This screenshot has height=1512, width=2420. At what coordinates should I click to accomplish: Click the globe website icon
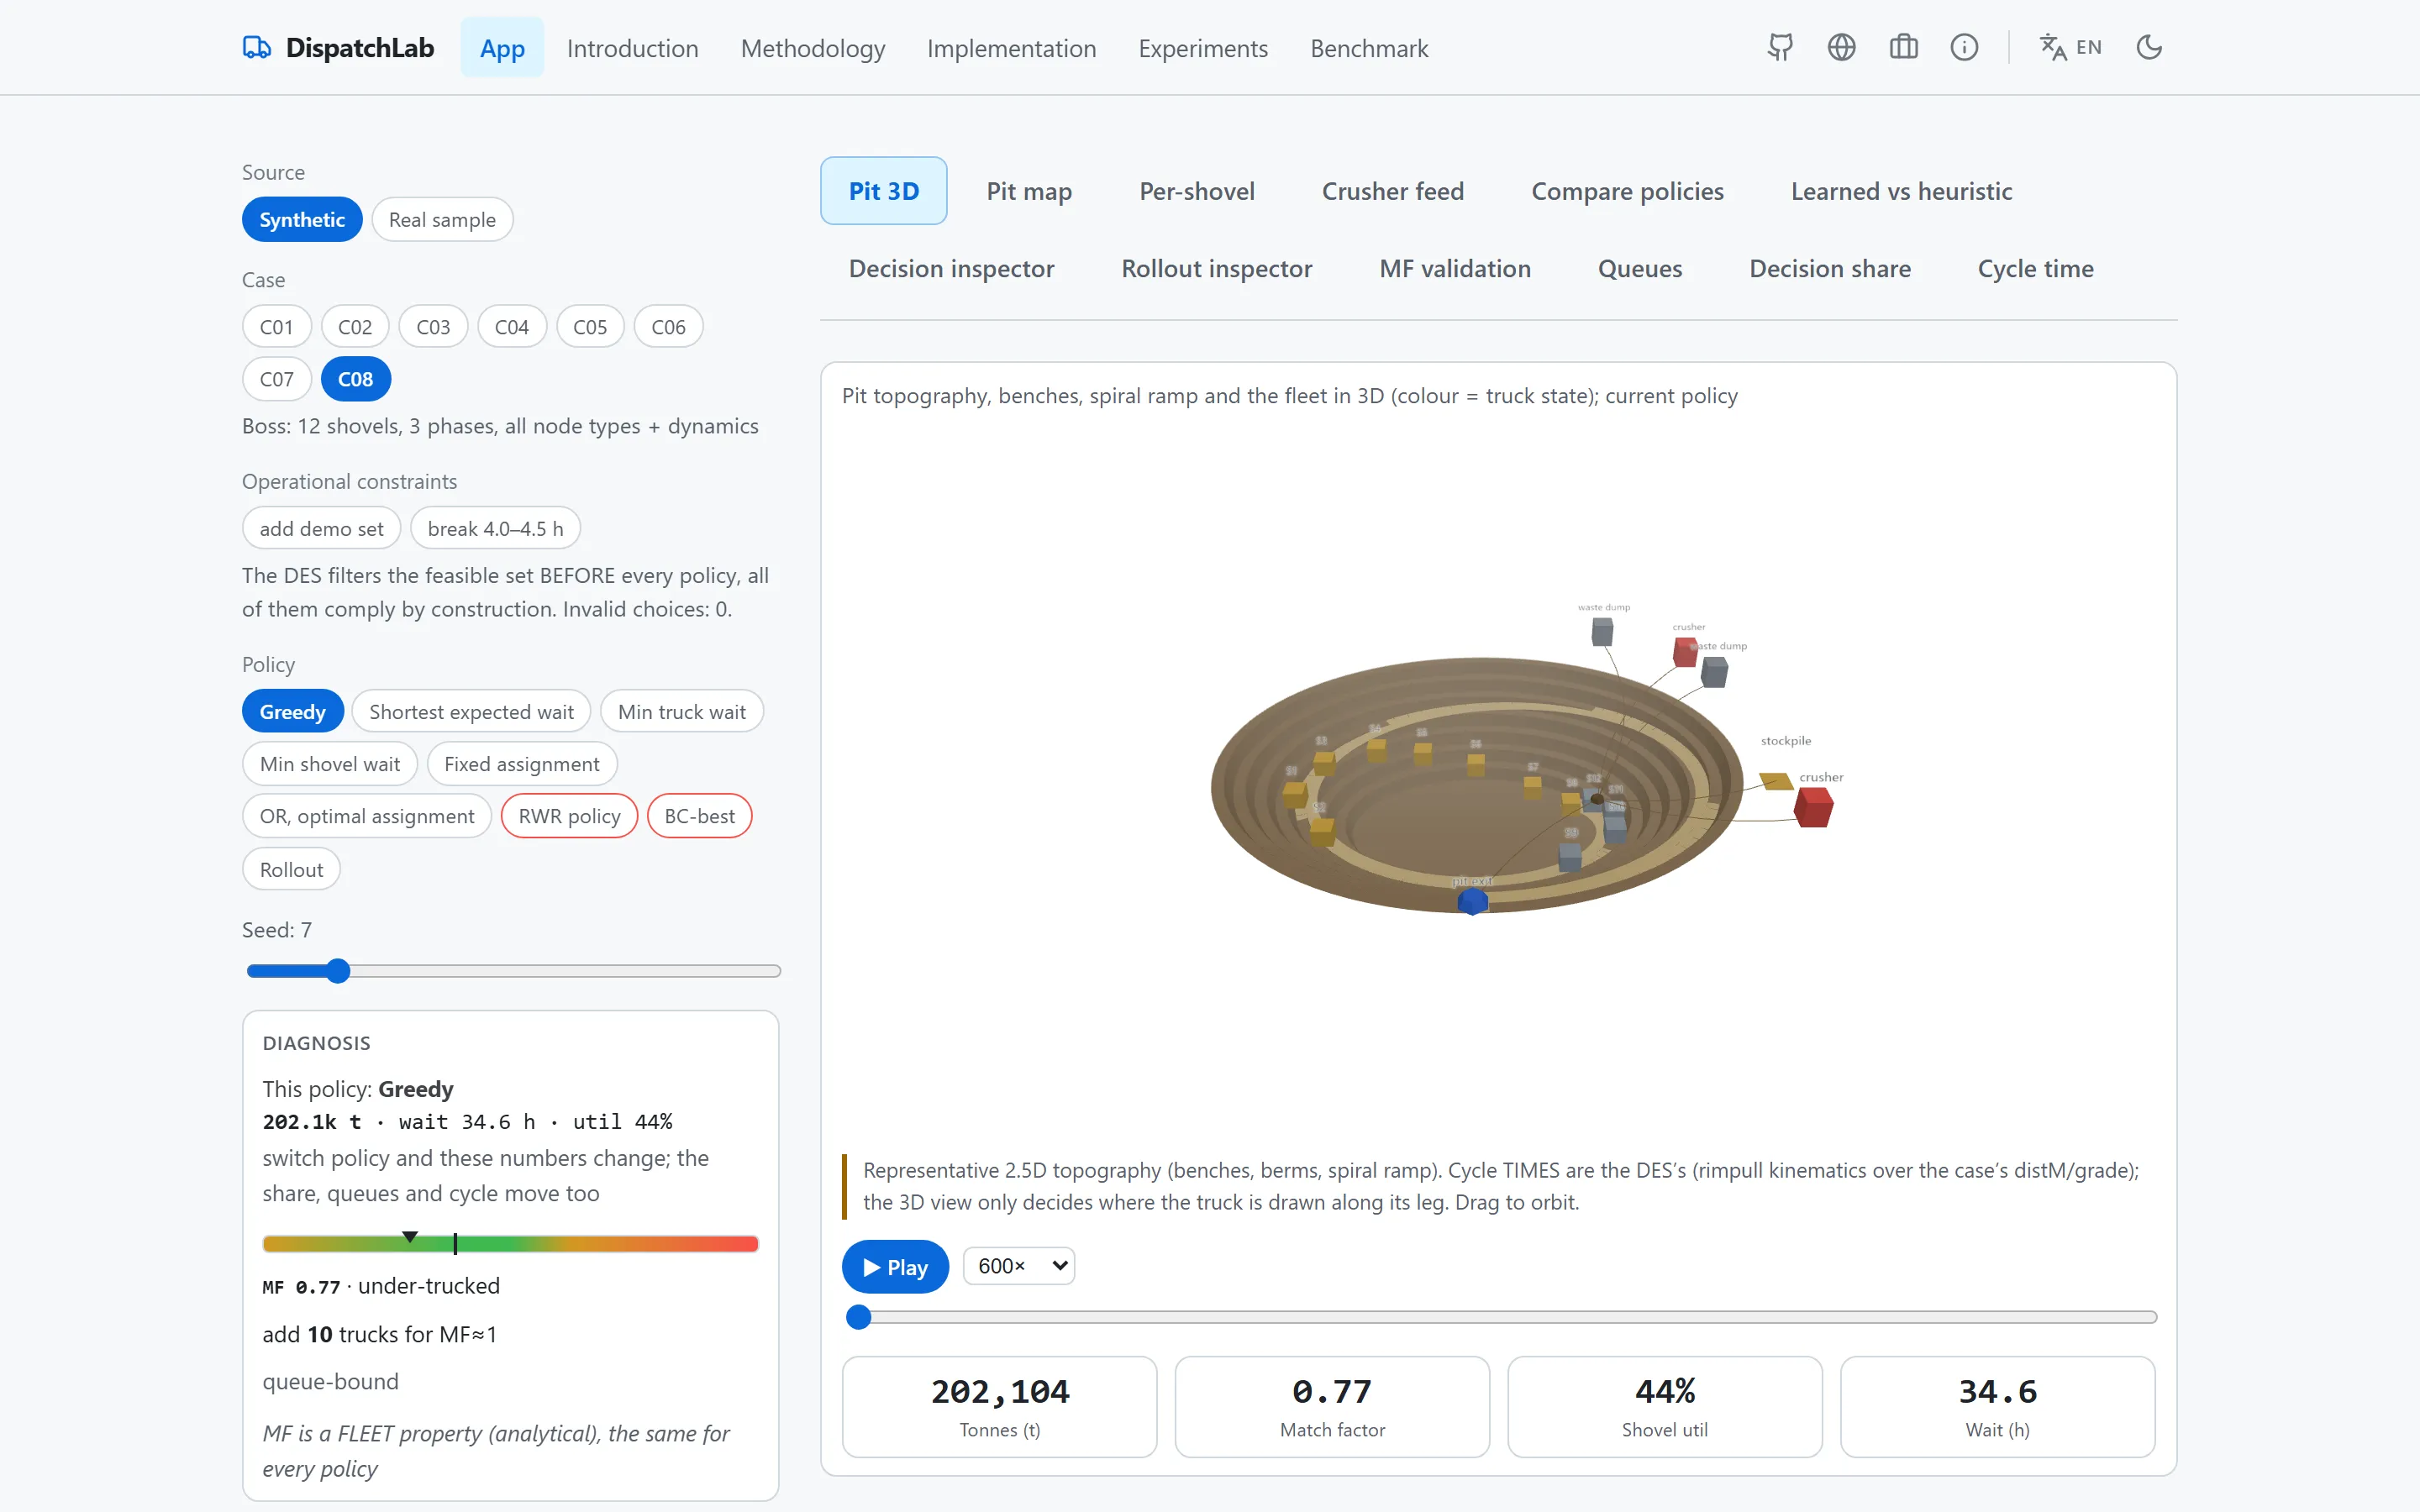coord(1841,47)
